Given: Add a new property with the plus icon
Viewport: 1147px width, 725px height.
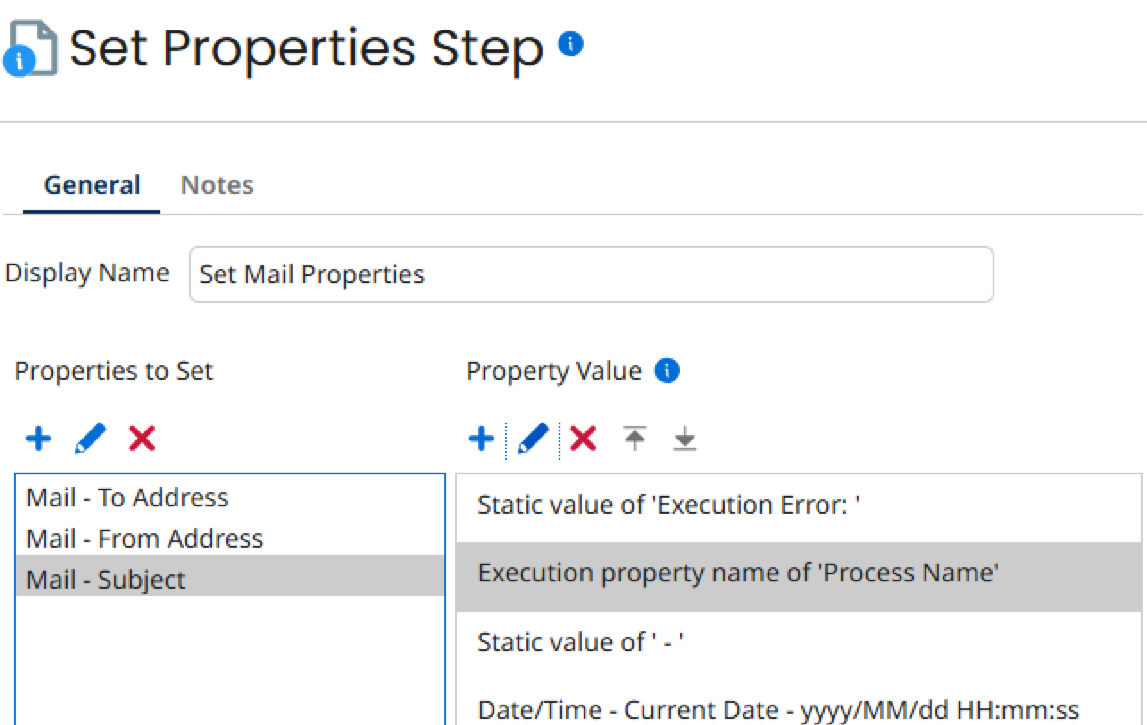Looking at the screenshot, I should (38, 437).
